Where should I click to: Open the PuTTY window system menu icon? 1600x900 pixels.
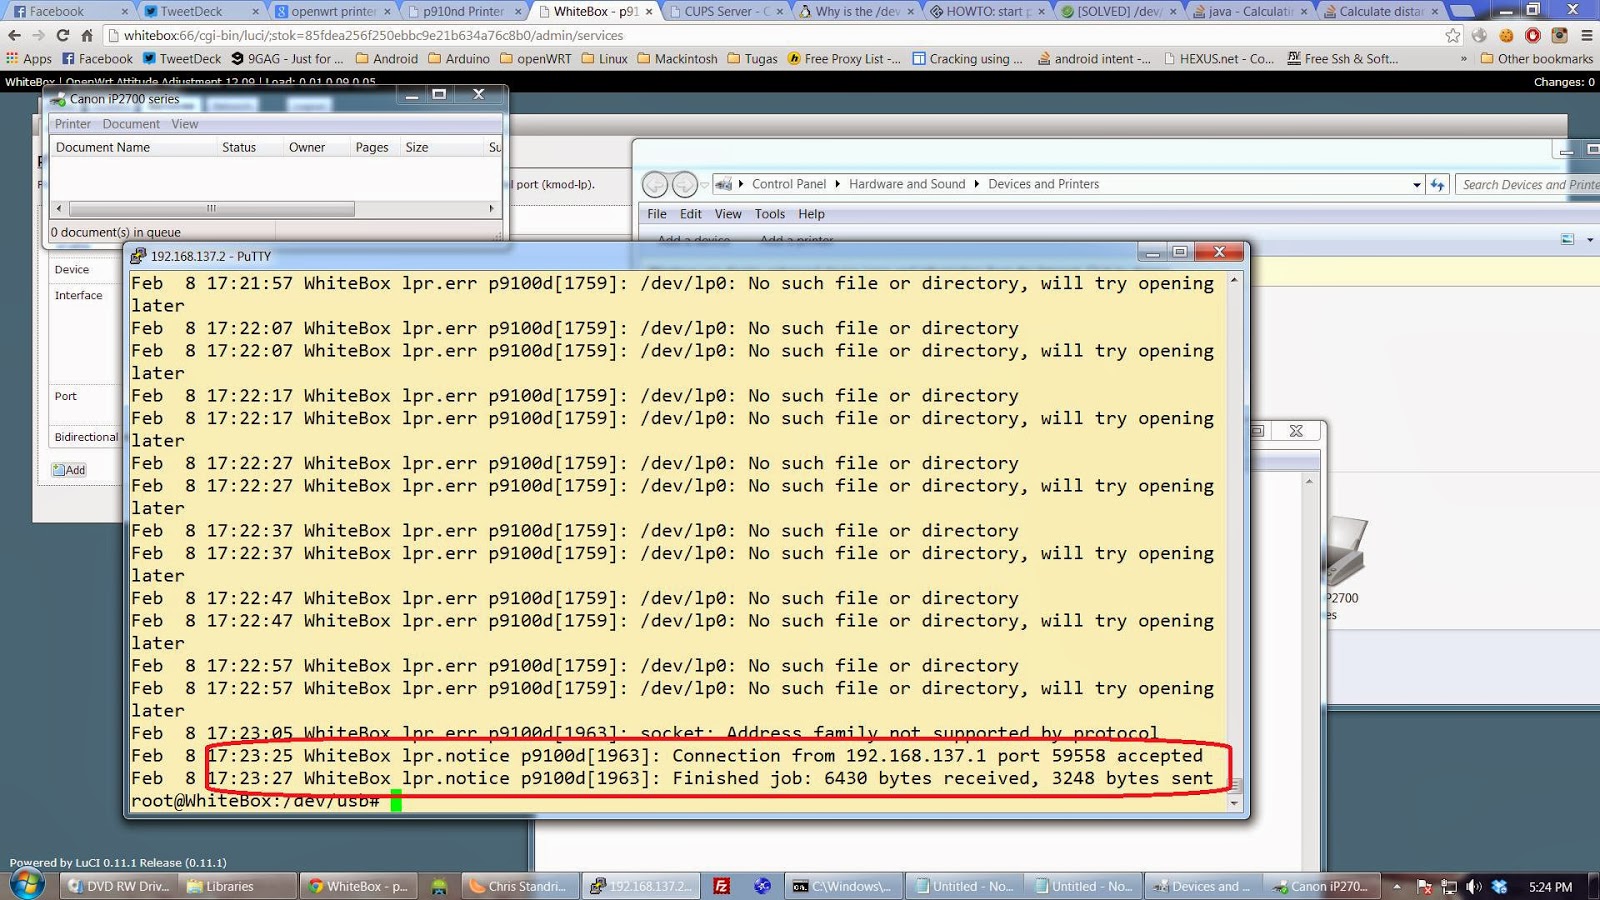(138, 256)
